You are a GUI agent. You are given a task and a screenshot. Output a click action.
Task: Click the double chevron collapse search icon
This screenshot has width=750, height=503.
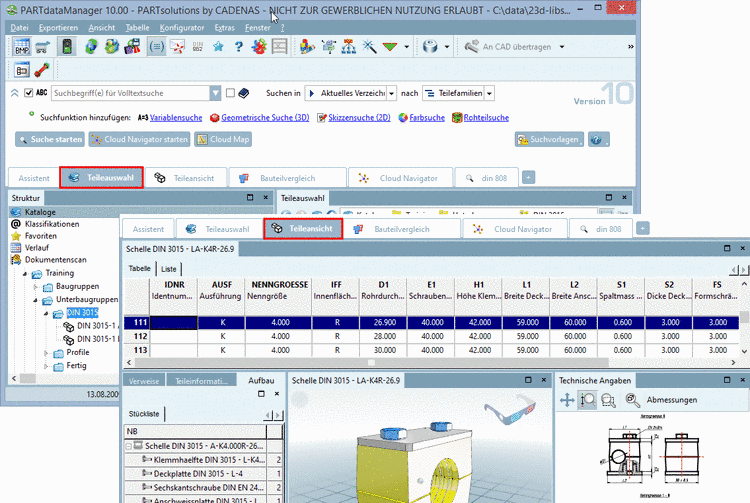pyautogui.click(x=15, y=93)
